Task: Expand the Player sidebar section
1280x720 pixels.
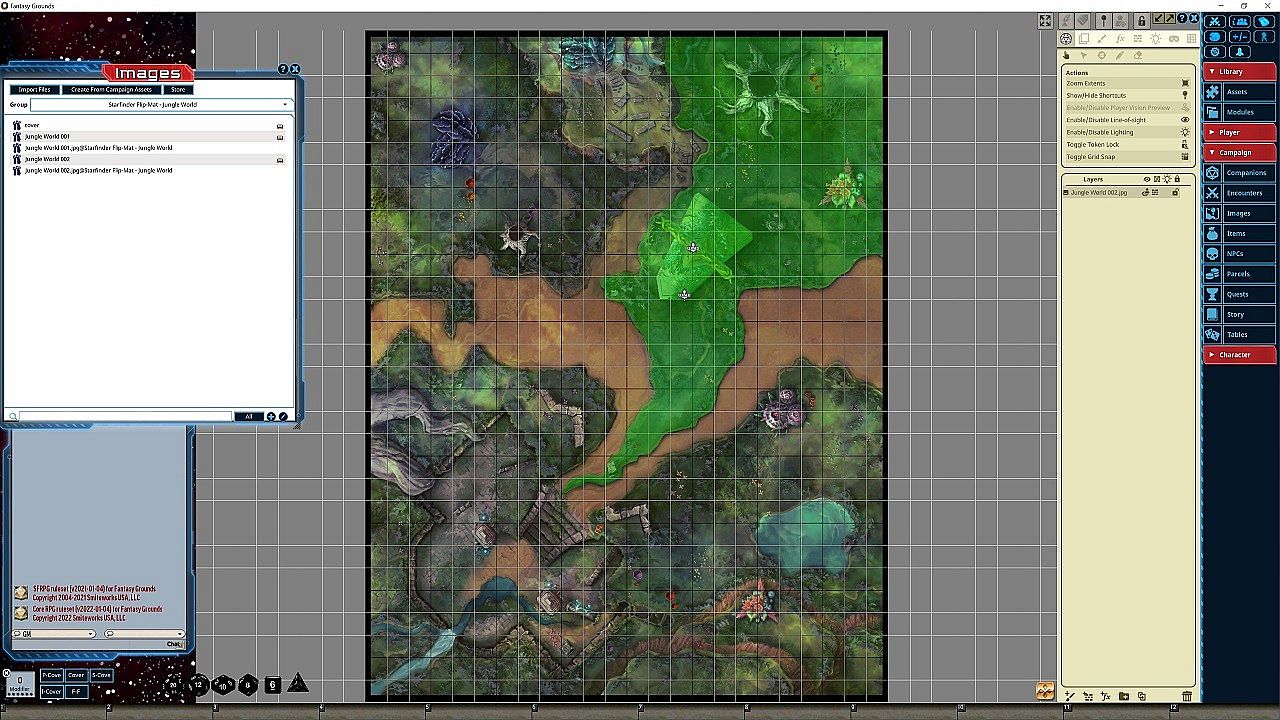Action: 1240,132
